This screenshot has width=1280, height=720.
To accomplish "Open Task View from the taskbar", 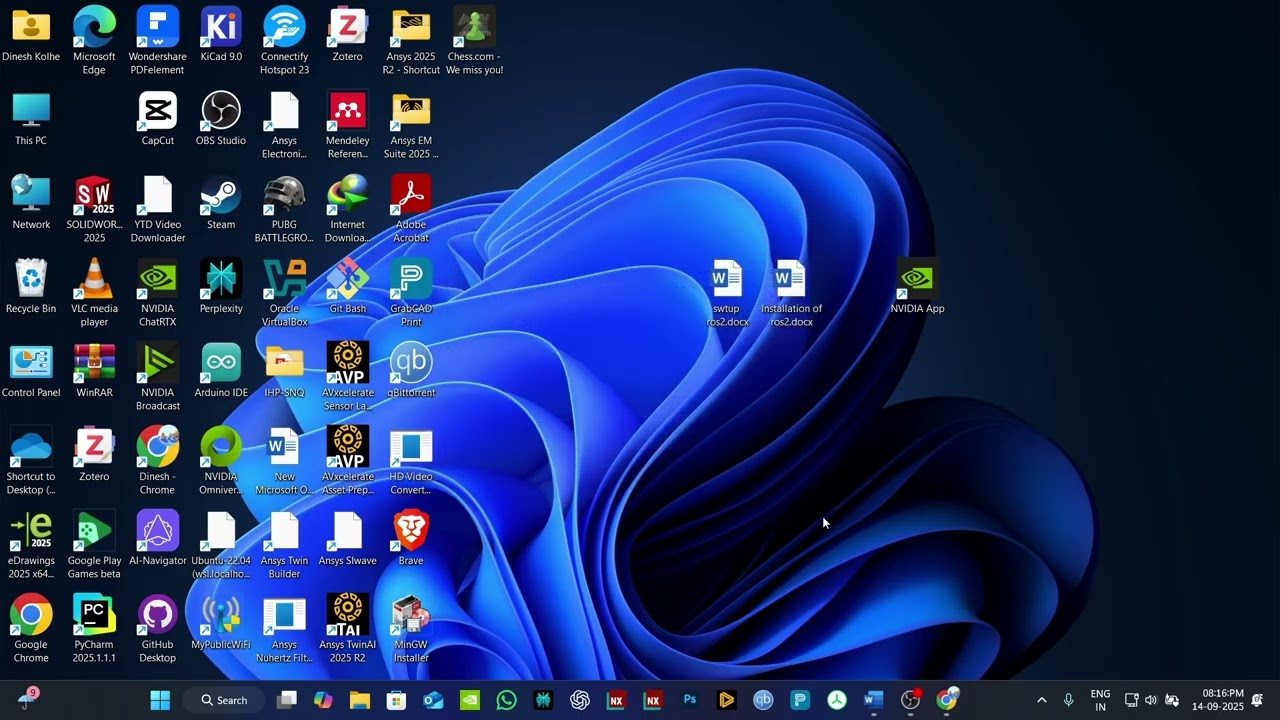I will coord(287,700).
